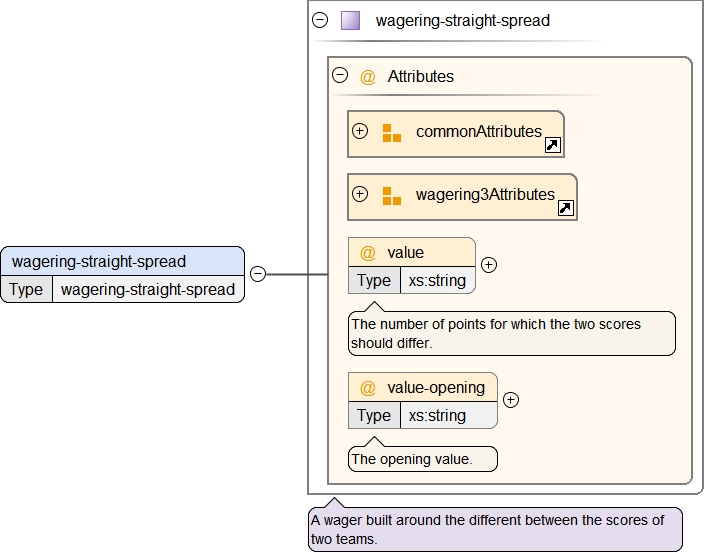Click the xs:string type of value attribute
Screen dimensions: 705x555
click(437, 281)
